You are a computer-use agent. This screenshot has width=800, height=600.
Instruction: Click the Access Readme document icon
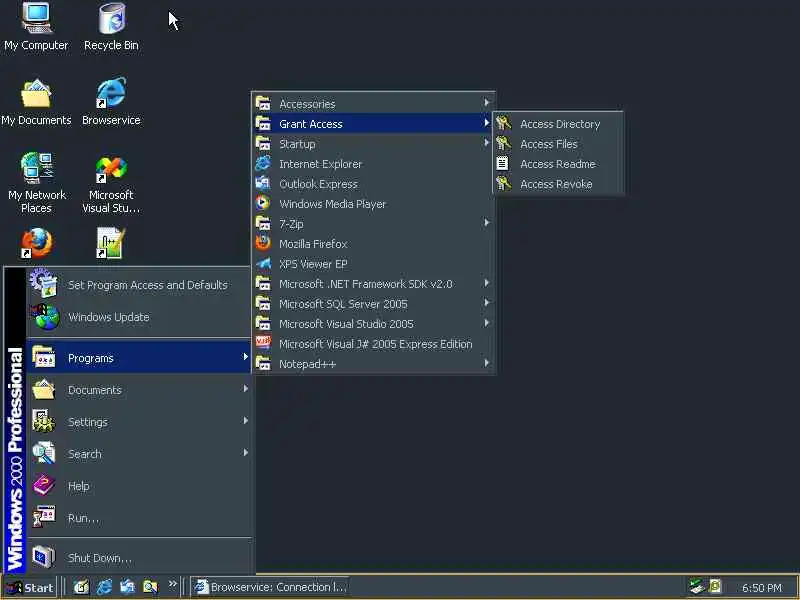pos(502,163)
